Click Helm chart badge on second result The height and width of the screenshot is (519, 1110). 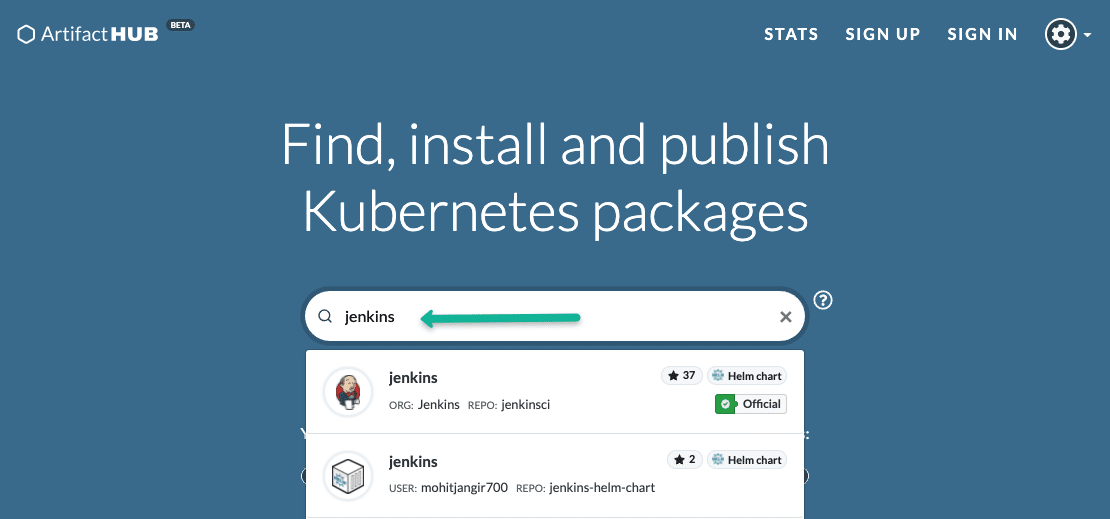click(747, 460)
